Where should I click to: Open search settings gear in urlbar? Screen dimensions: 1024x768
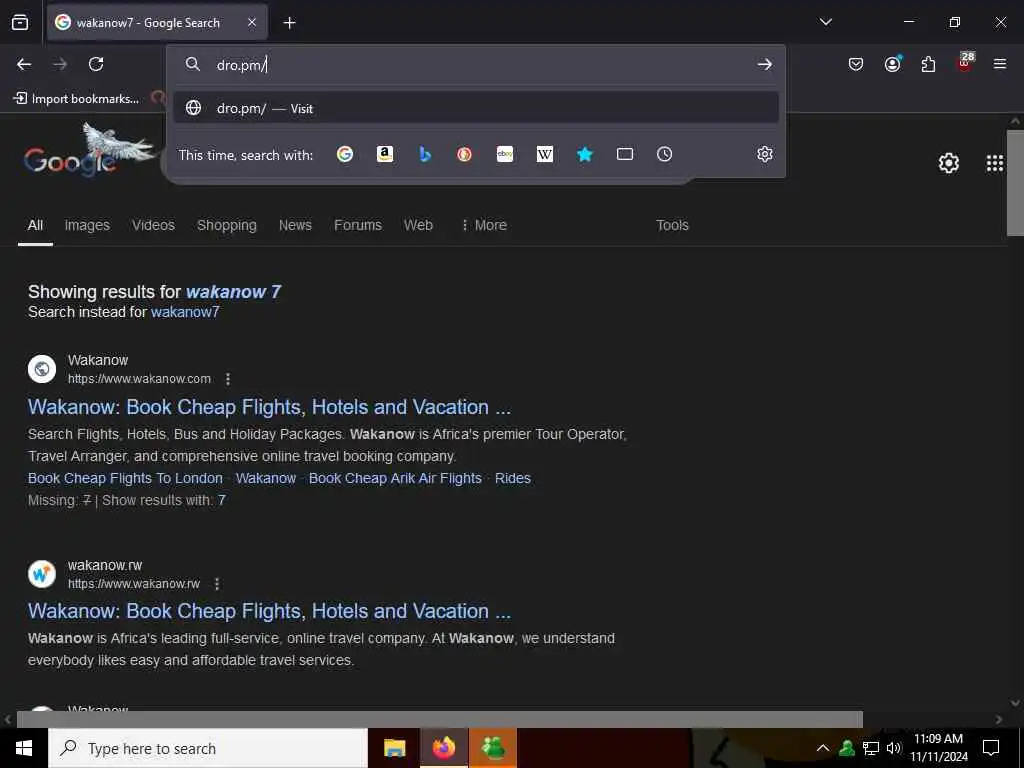pyautogui.click(x=765, y=154)
